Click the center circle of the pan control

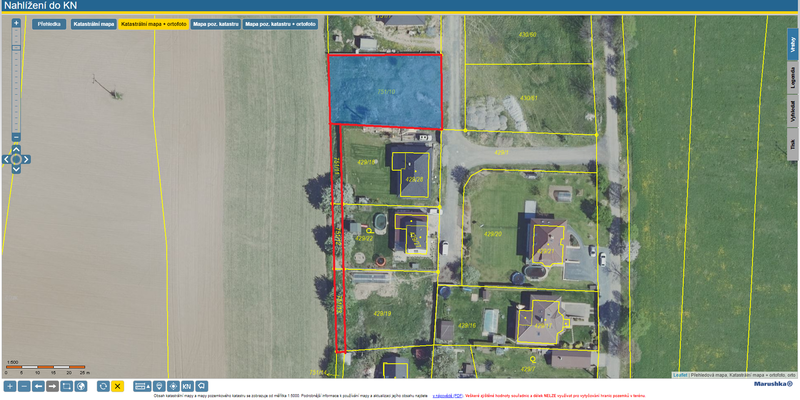point(16,159)
